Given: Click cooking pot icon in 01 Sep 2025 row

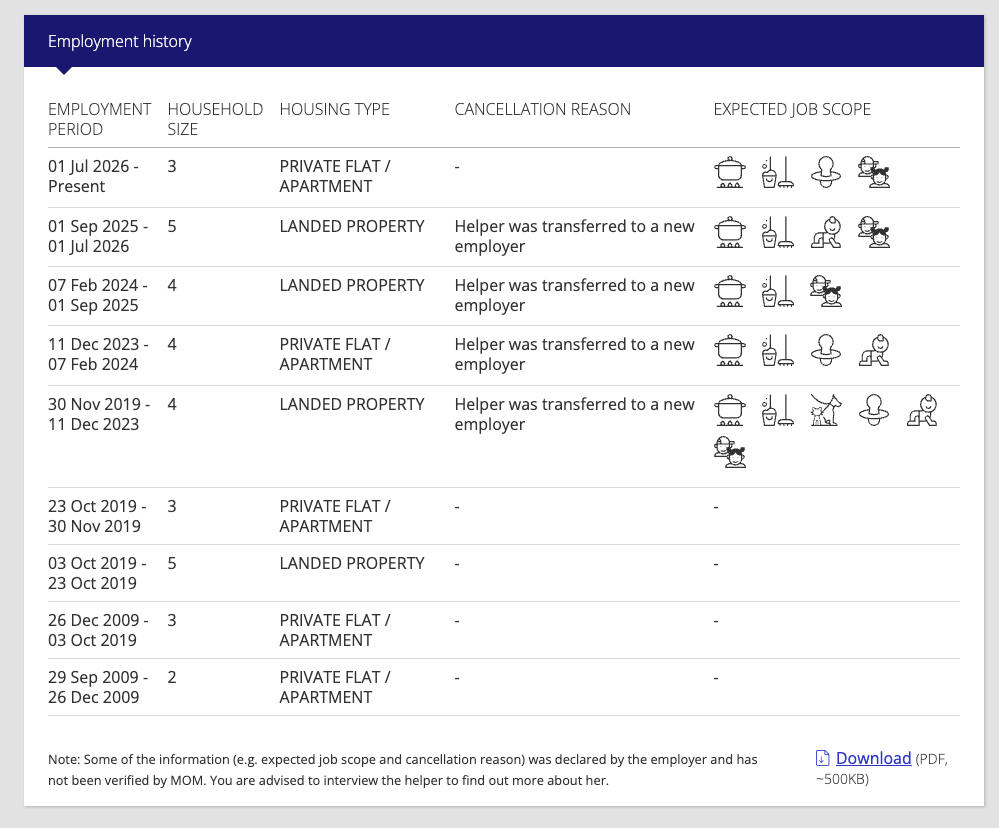Looking at the screenshot, I should click(x=729, y=232).
